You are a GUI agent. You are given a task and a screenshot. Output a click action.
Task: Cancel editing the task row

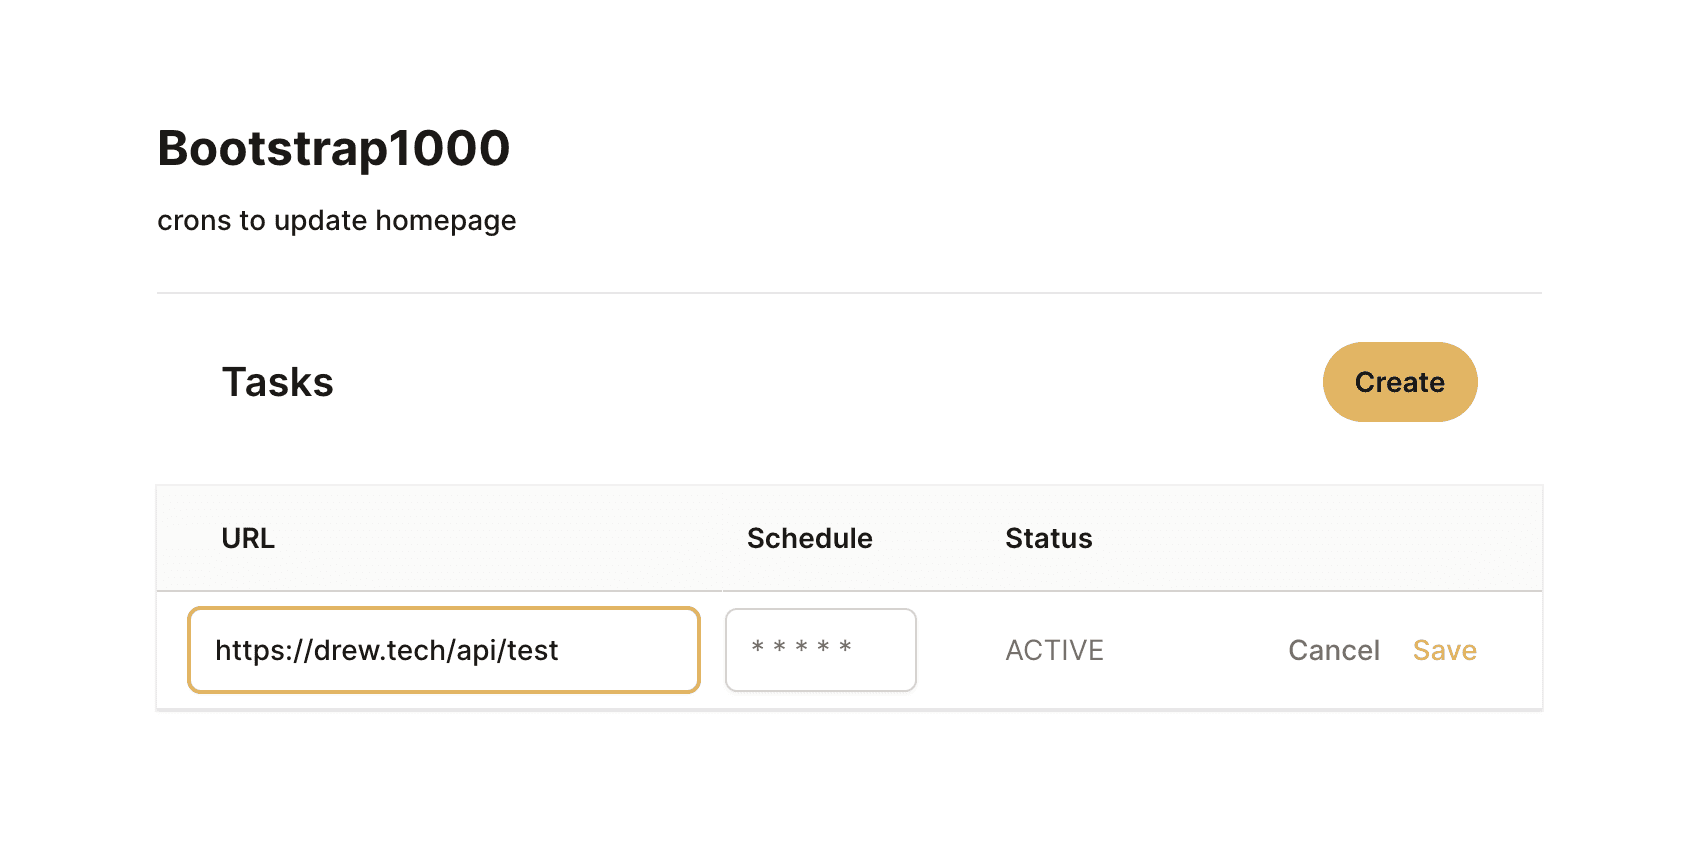click(1334, 650)
